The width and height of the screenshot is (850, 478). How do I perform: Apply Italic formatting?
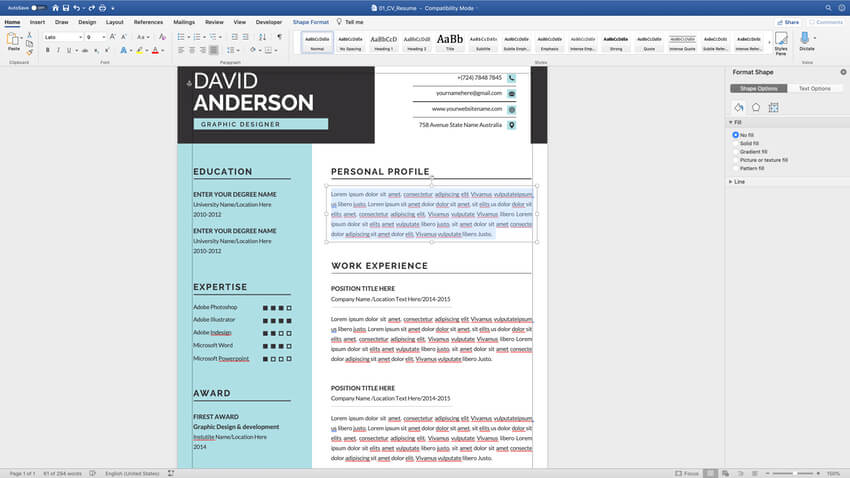[58, 50]
